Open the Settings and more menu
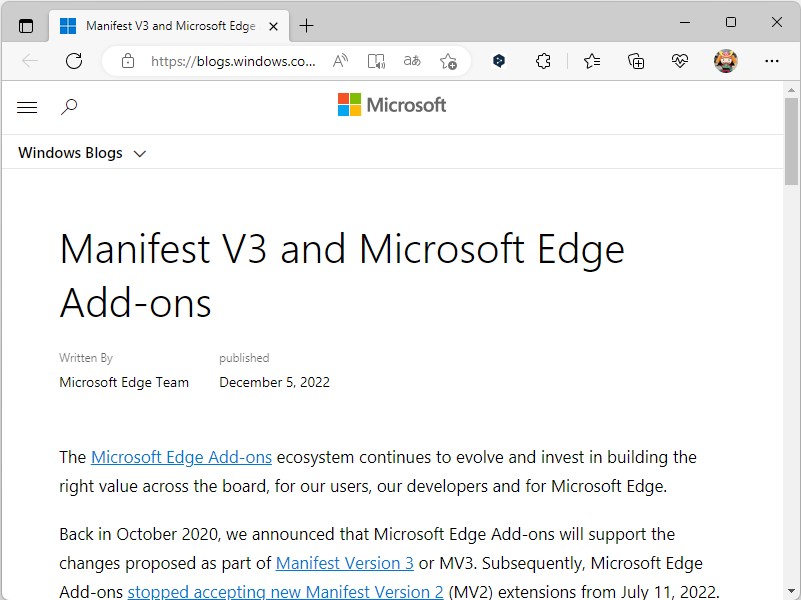Image resolution: width=801 pixels, height=600 pixels. pos(771,61)
